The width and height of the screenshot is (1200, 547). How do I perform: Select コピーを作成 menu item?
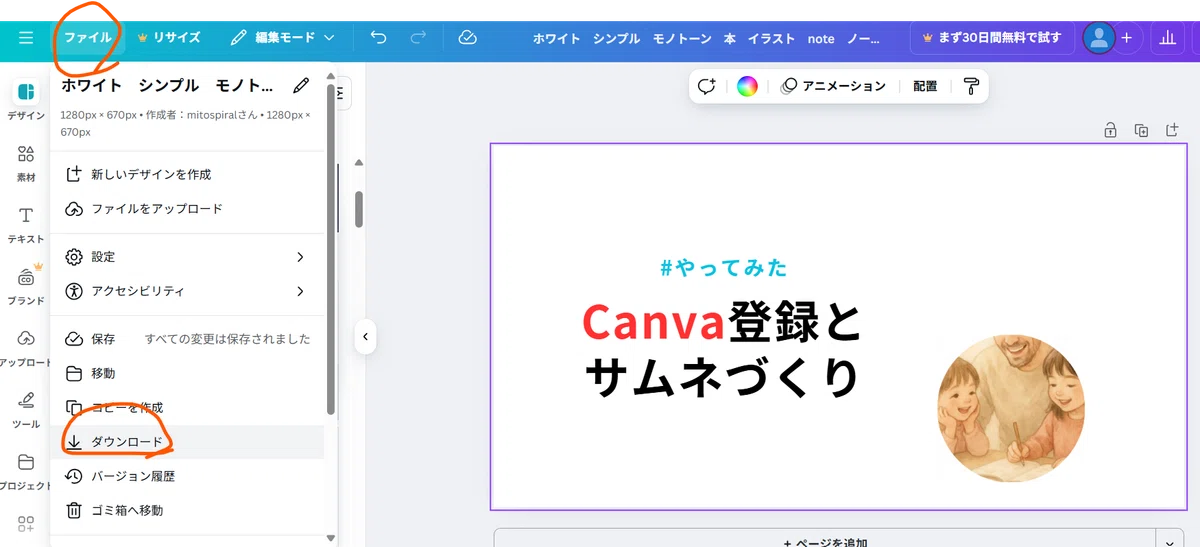(188, 407)
